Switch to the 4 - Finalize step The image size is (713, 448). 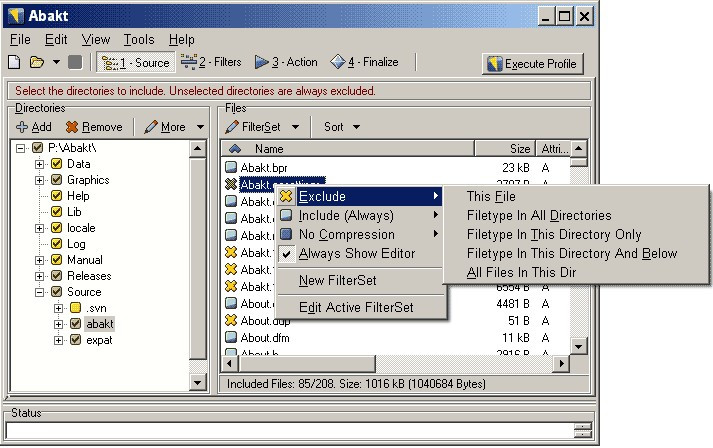[x=364, y=62]
